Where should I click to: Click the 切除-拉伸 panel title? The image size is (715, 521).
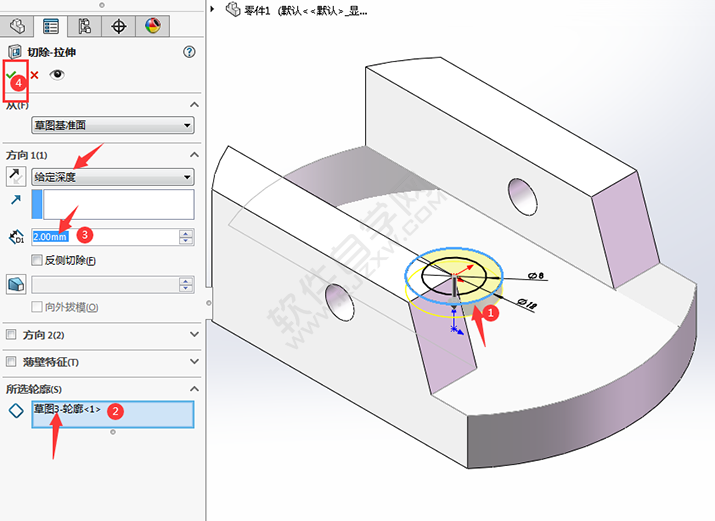point(52,52)
